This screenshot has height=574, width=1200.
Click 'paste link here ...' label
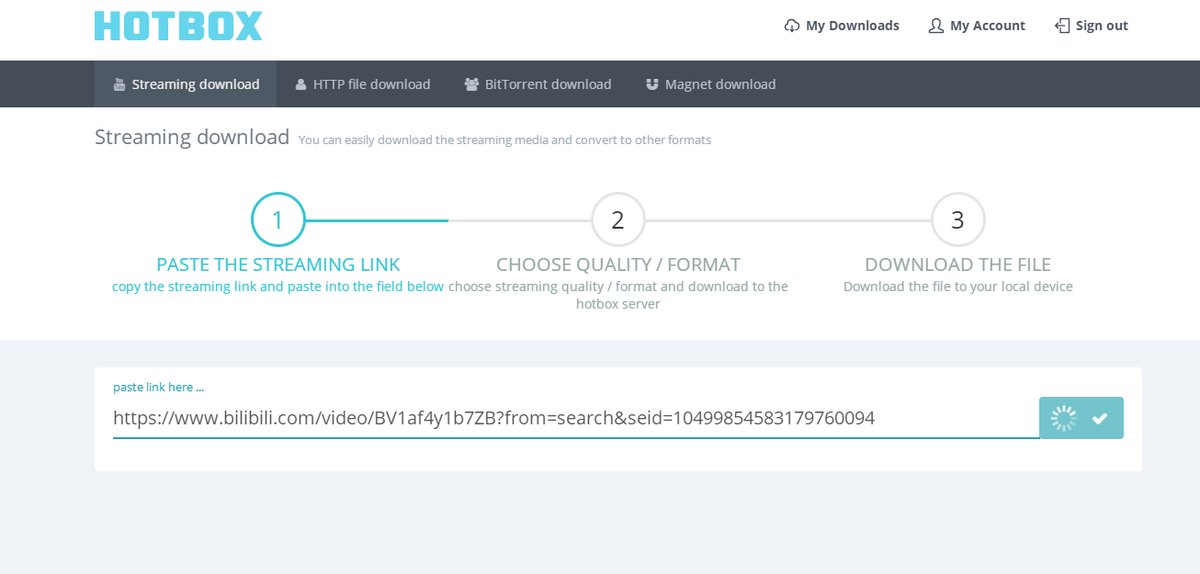(158, 387)
